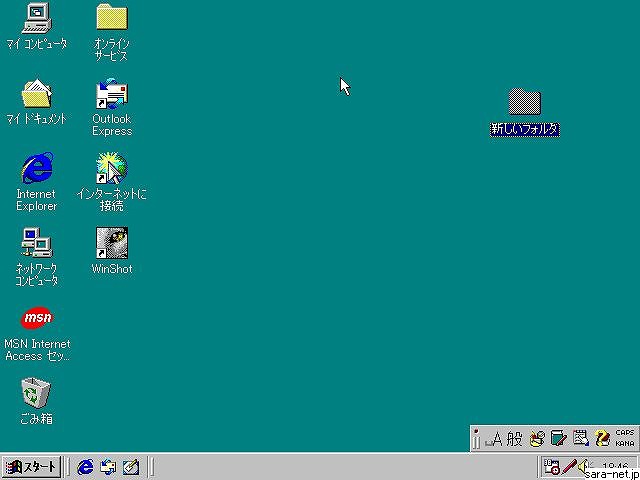Select the My Computer desktop icon

37,17
